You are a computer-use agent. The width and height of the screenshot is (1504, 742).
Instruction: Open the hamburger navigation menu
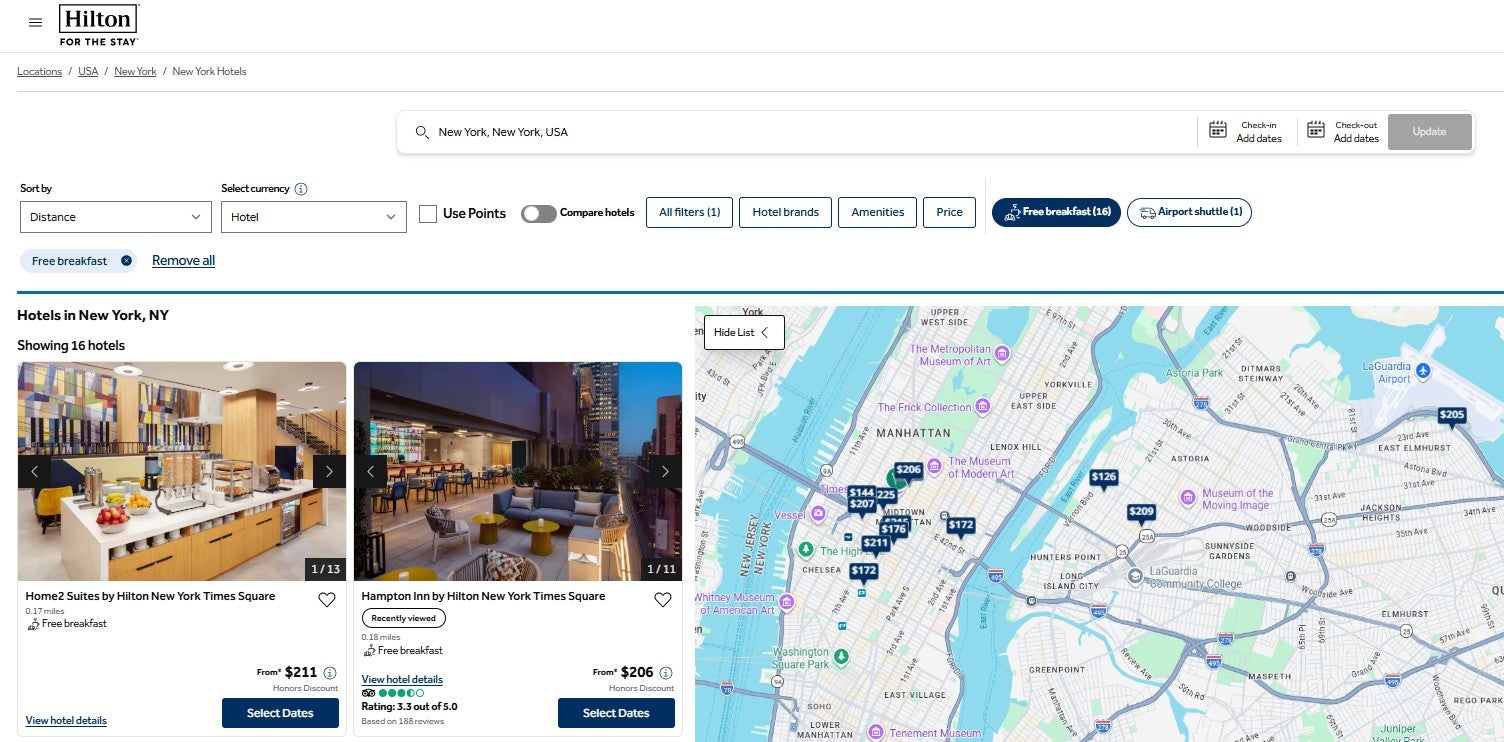[x=36, y=23]
